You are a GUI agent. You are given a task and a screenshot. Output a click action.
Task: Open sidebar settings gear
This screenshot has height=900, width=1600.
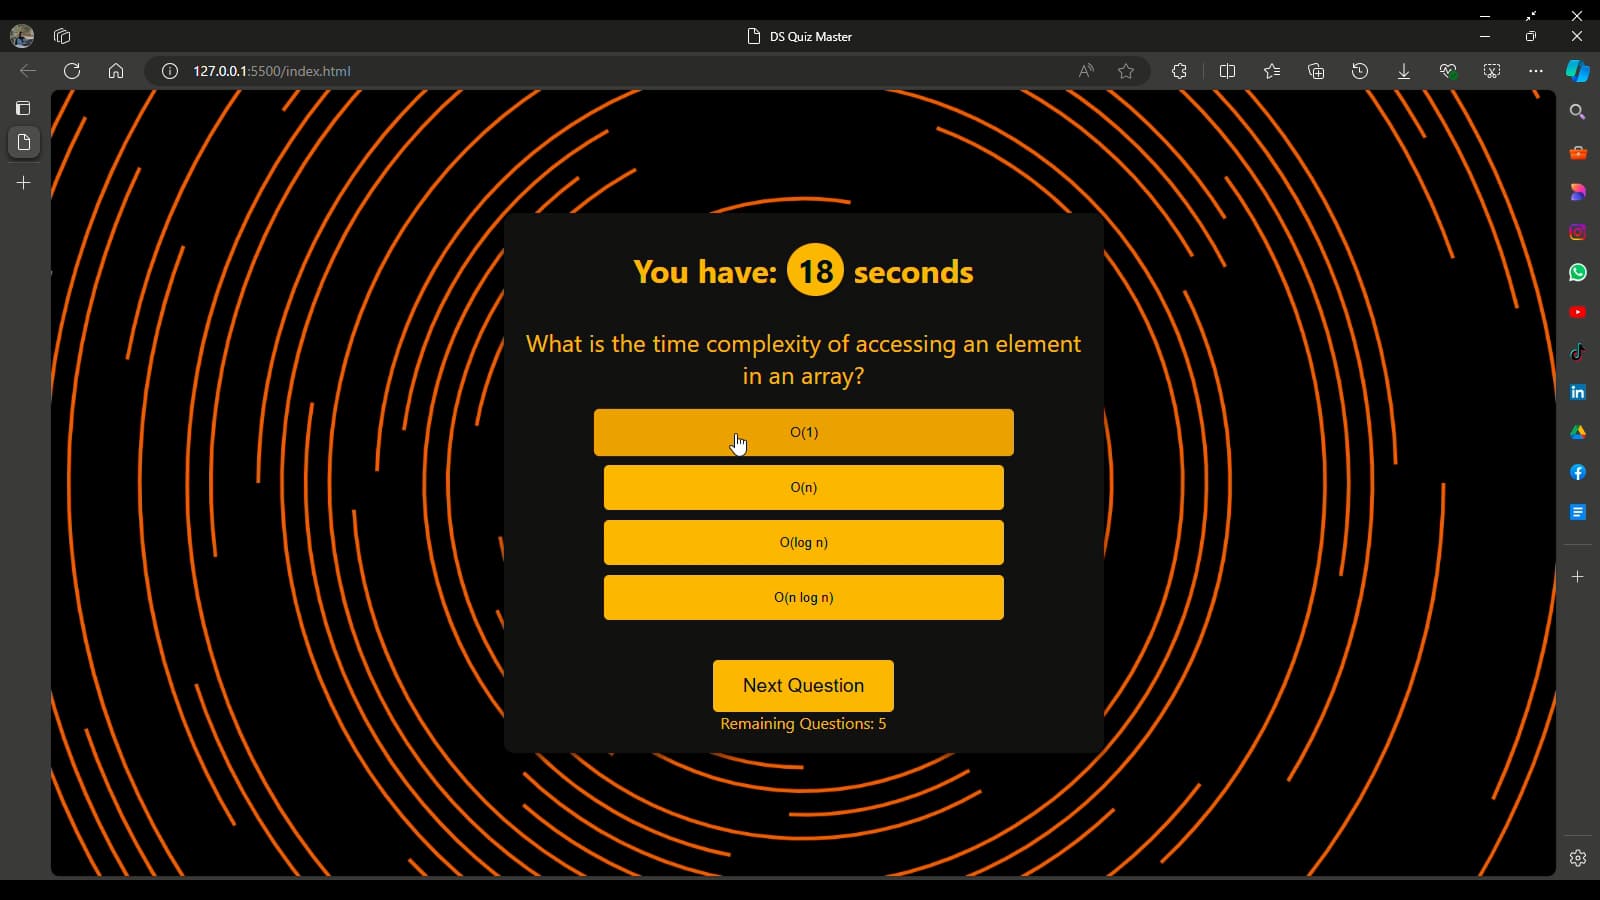tap(1578, 858)
